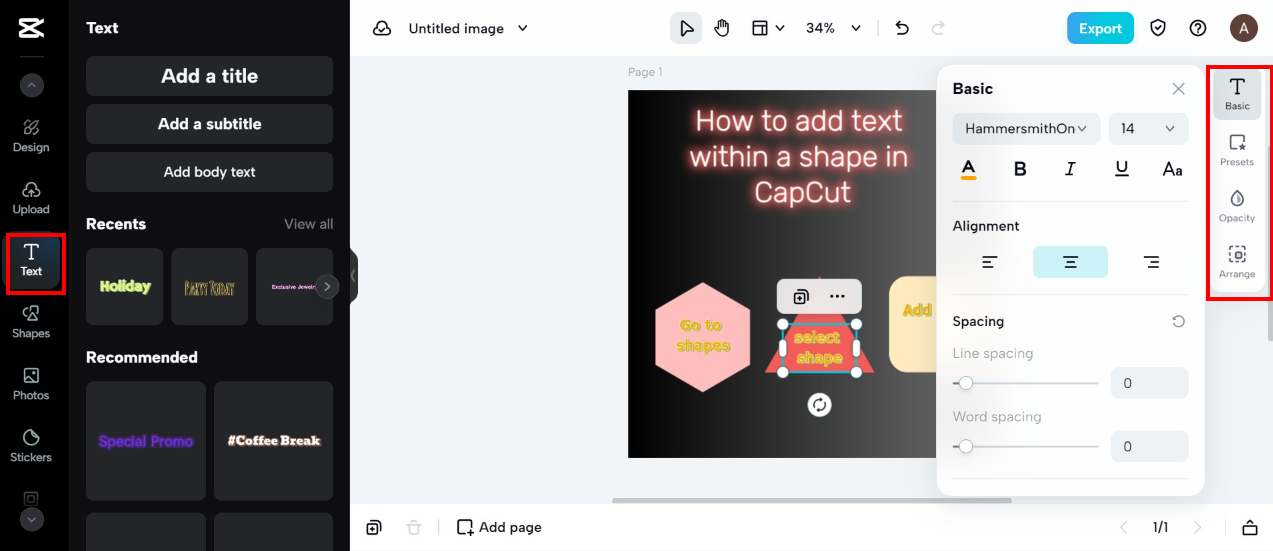Choose the #Coffee Break text template

tap(274, 441)
